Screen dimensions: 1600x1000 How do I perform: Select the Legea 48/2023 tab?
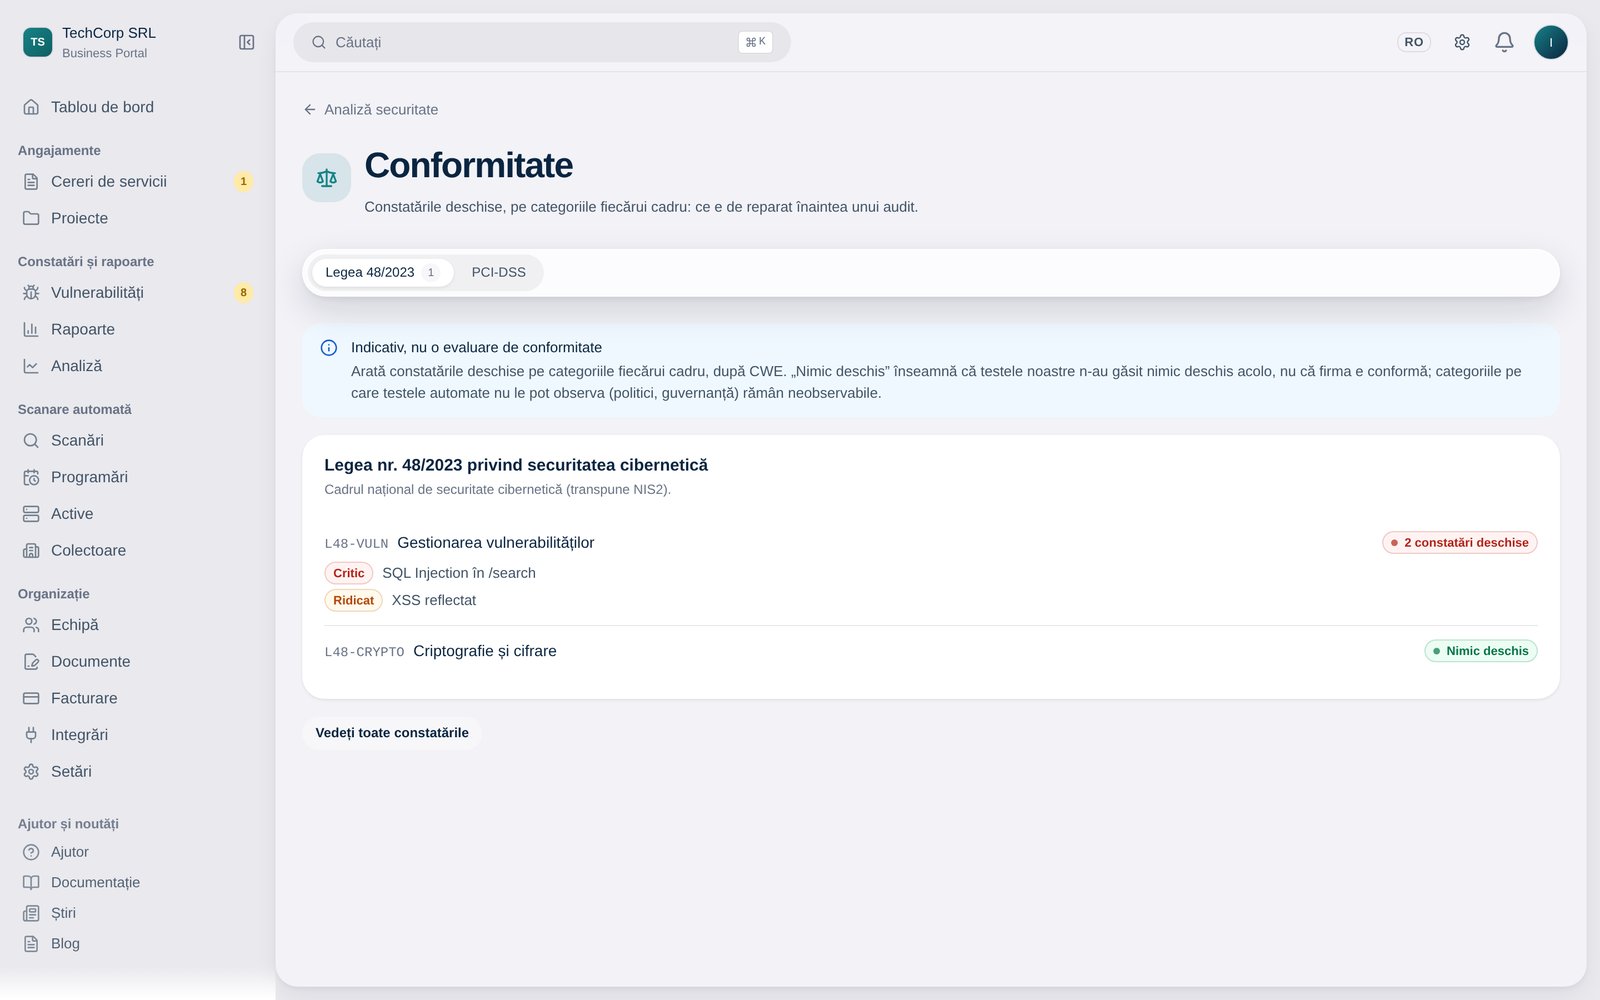click(x=382, y=272)
